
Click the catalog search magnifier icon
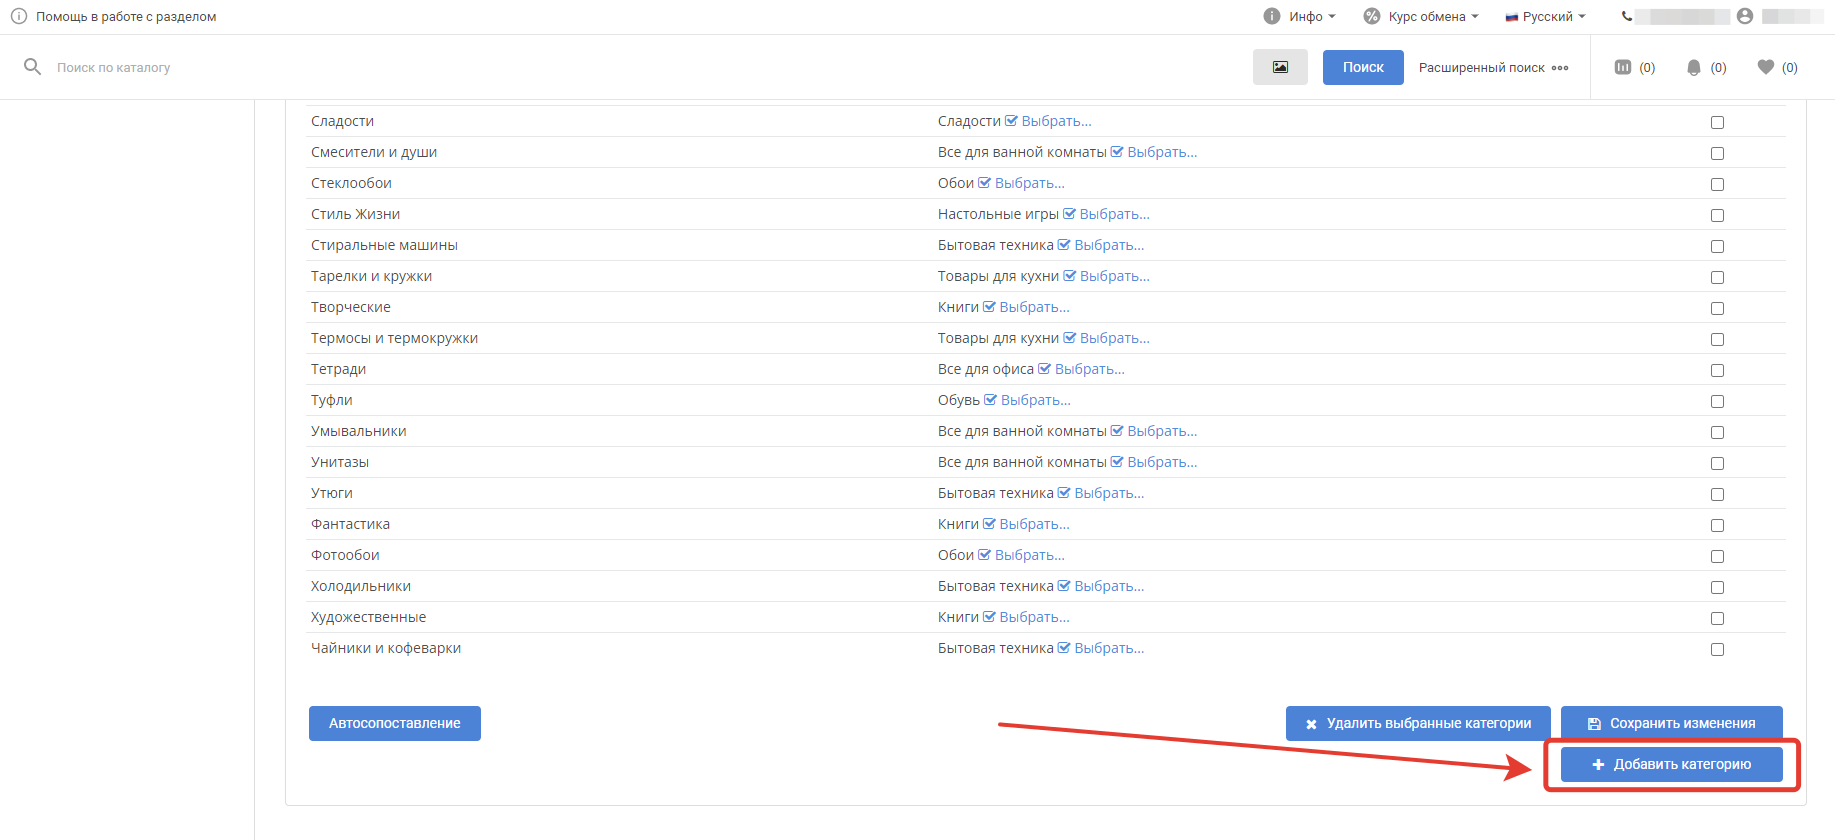33,67
